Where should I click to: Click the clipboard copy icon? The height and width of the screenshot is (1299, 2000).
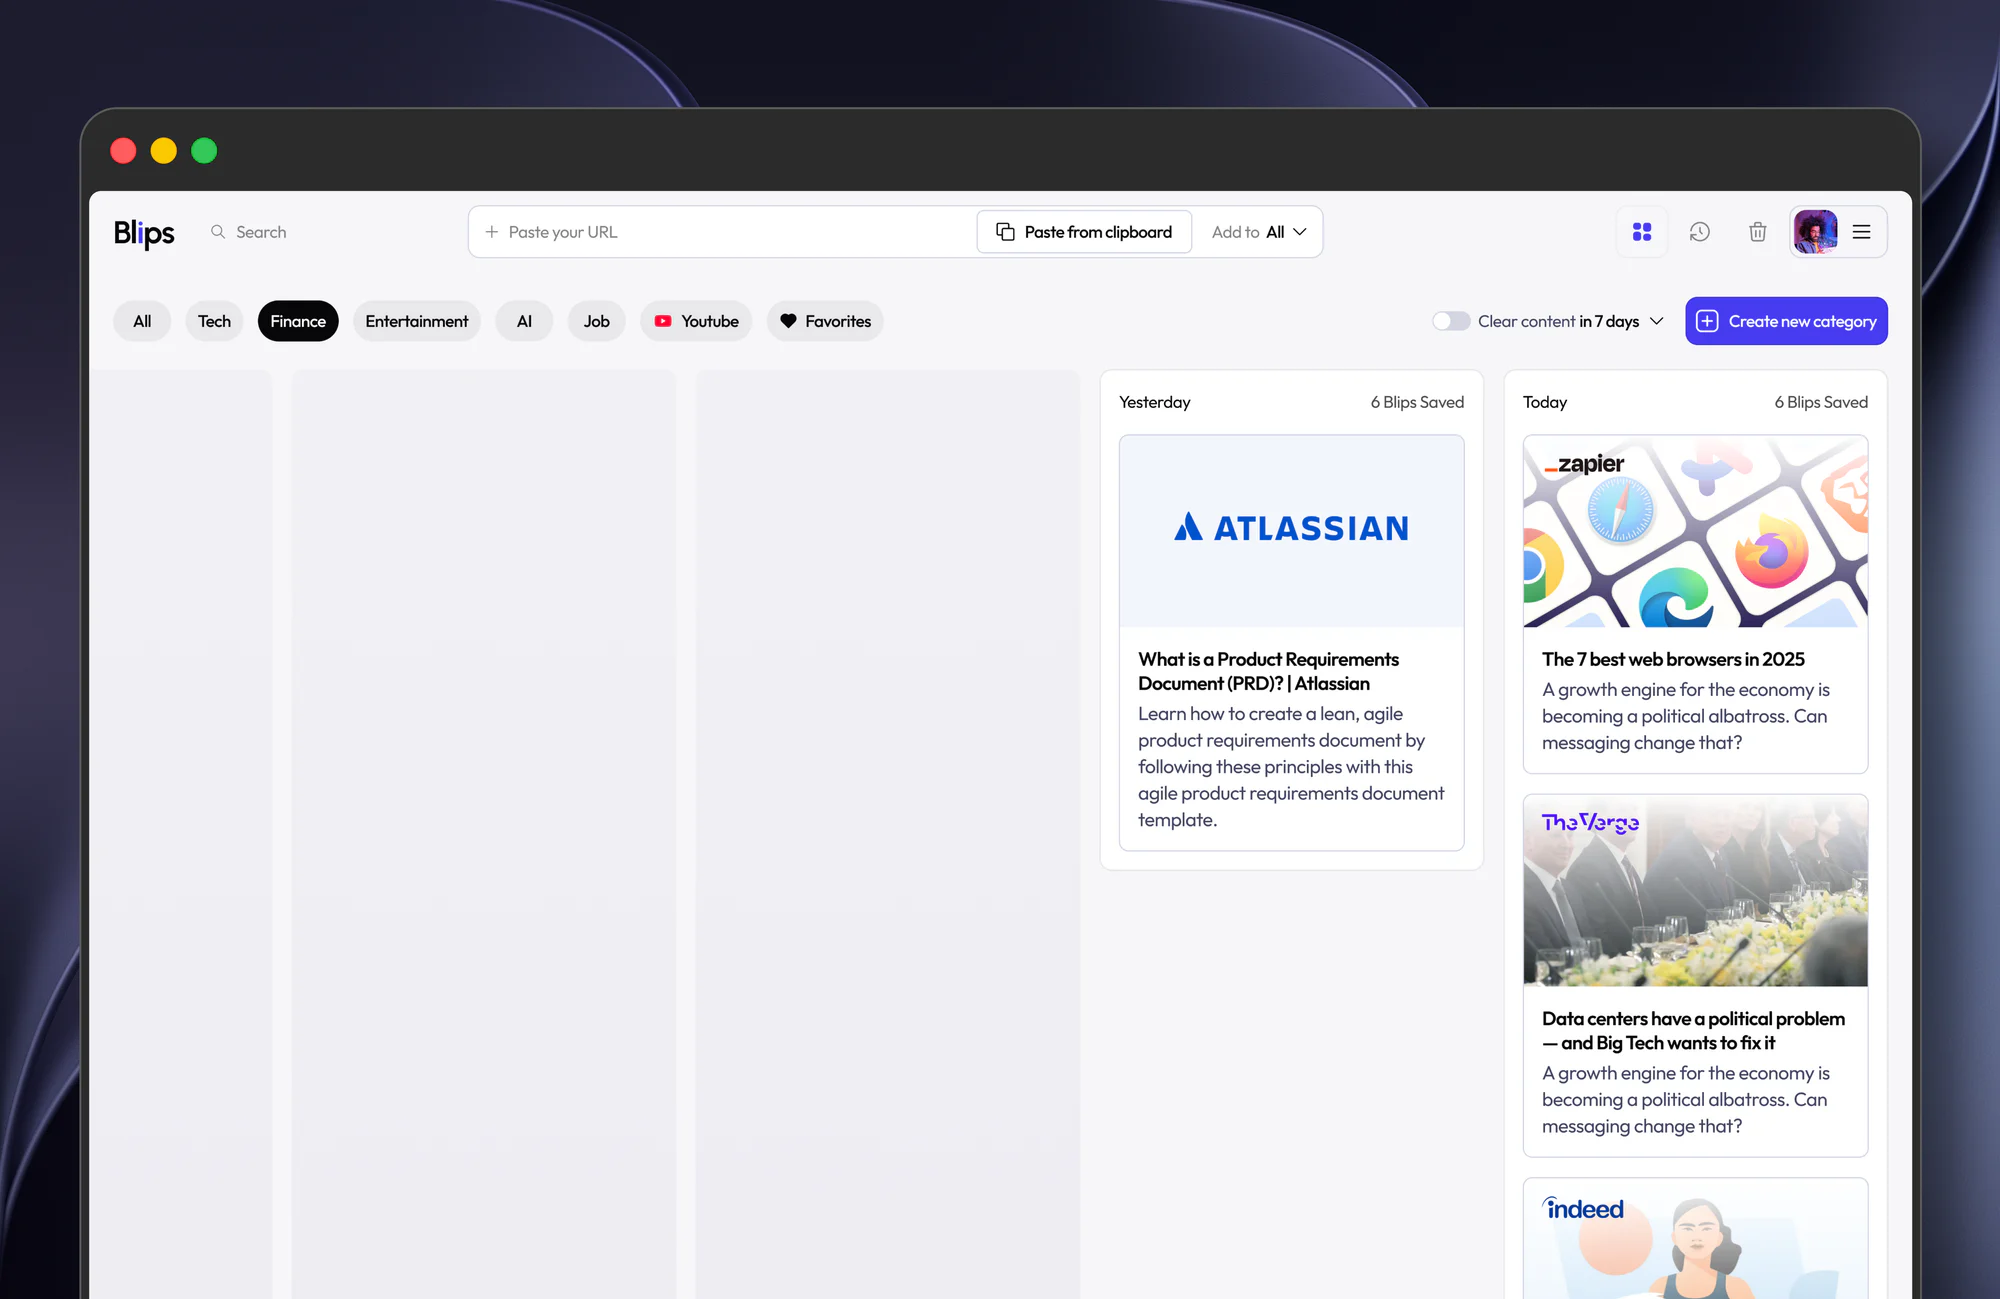coord(1006,232)
